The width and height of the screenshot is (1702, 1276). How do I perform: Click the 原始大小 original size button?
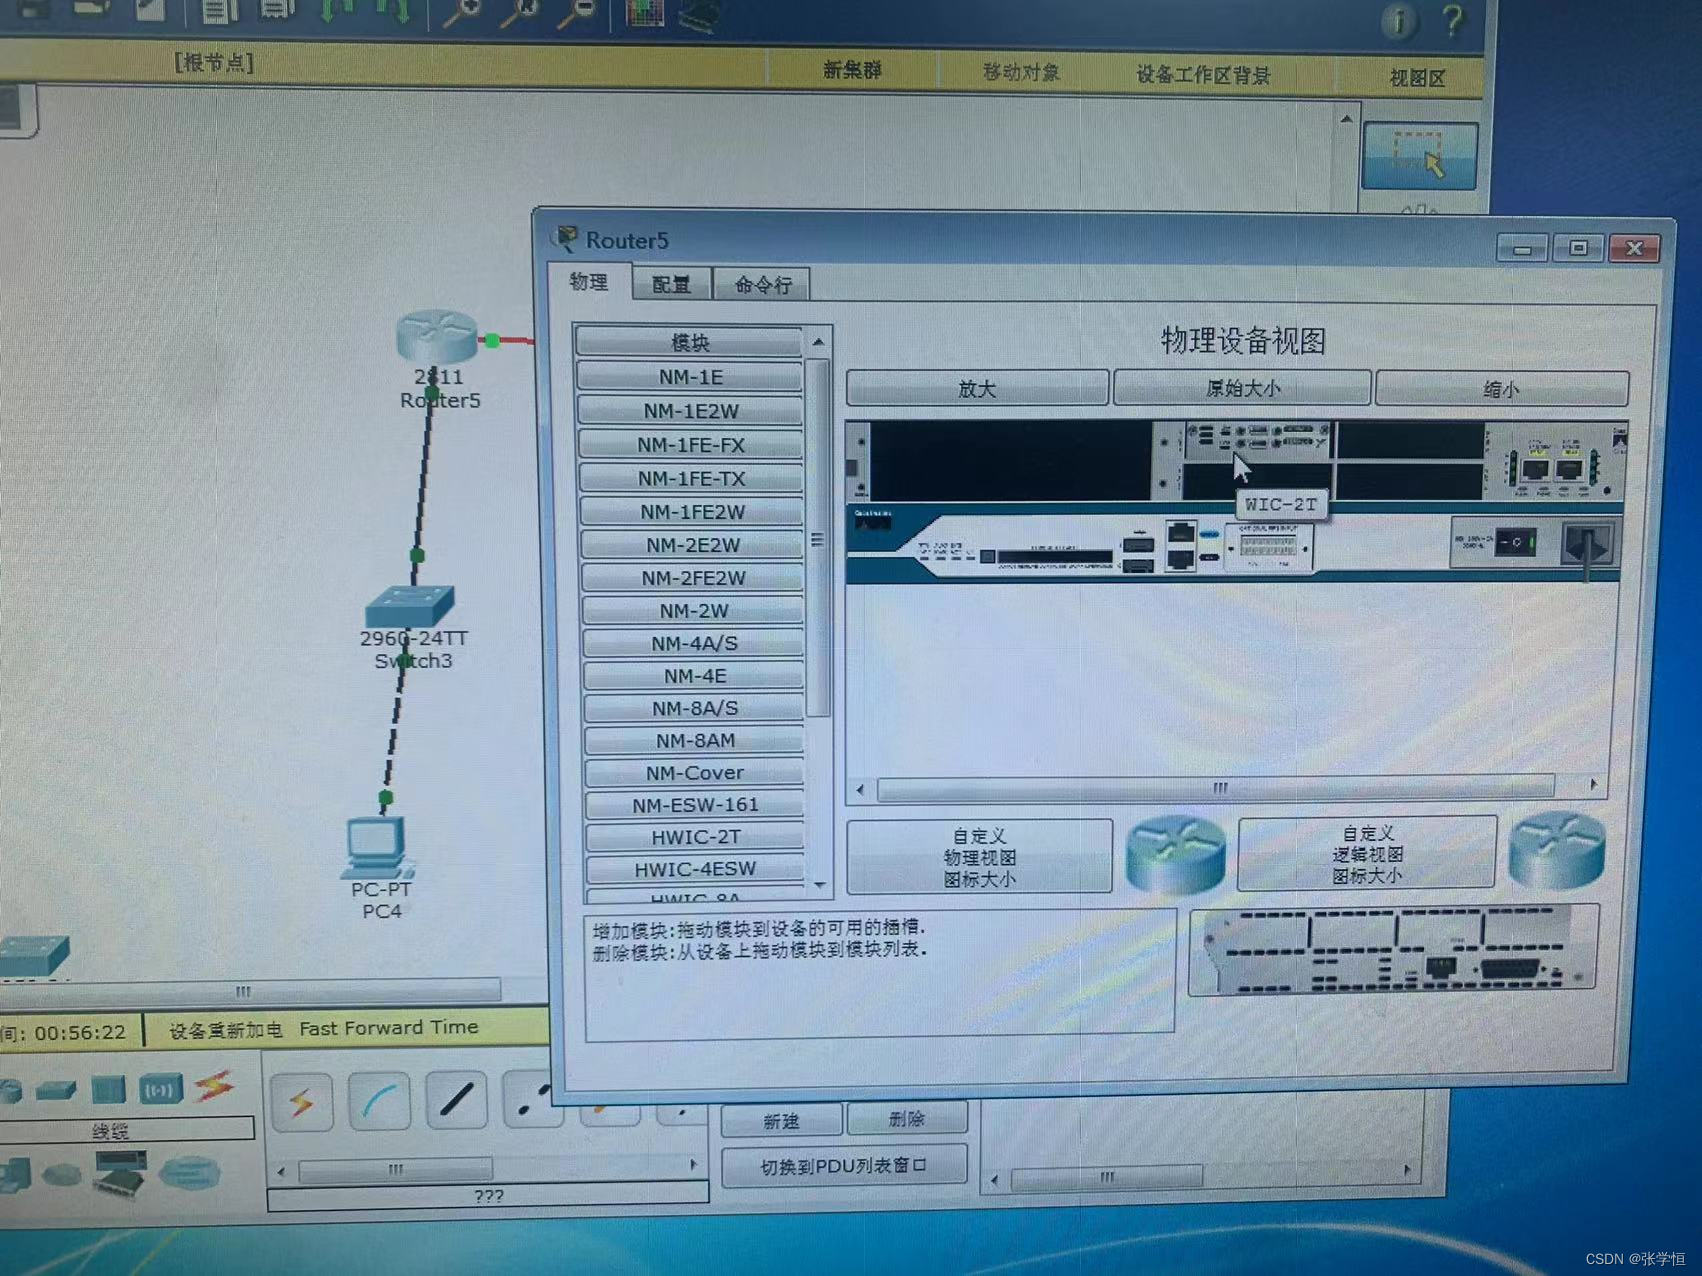click(1242, 389)
